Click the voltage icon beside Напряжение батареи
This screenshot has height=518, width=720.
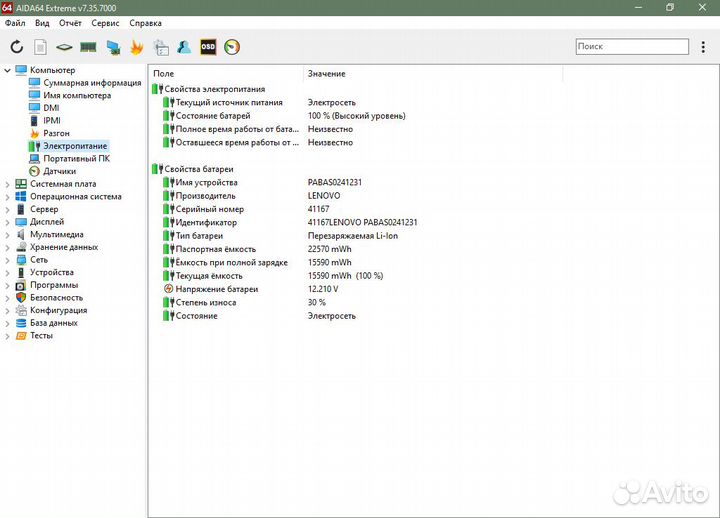[169, 289]
